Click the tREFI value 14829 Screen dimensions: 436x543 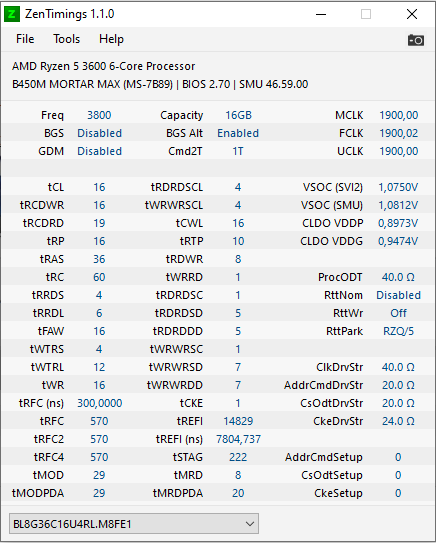tap(238, 421)
